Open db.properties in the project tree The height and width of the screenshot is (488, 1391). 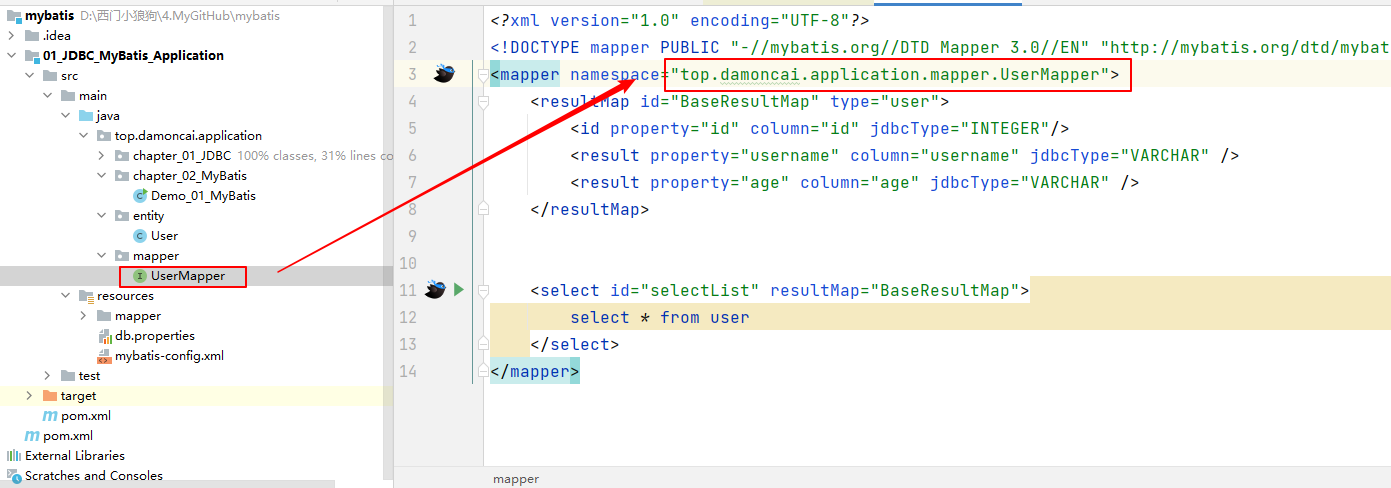click(x=155, y=336)
